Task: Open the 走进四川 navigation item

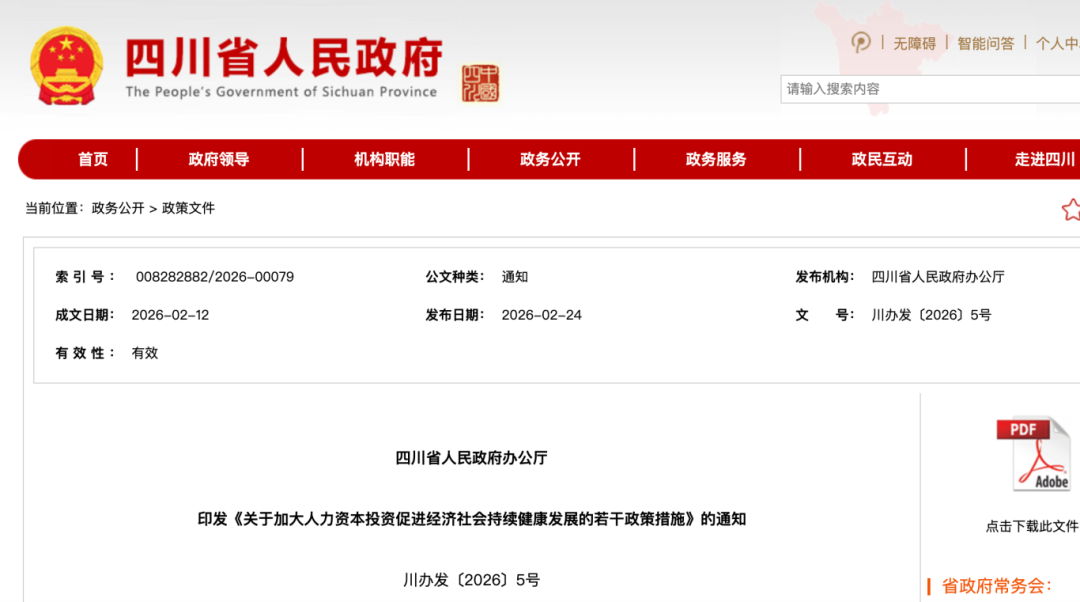Action: [x=1045, y=159]
